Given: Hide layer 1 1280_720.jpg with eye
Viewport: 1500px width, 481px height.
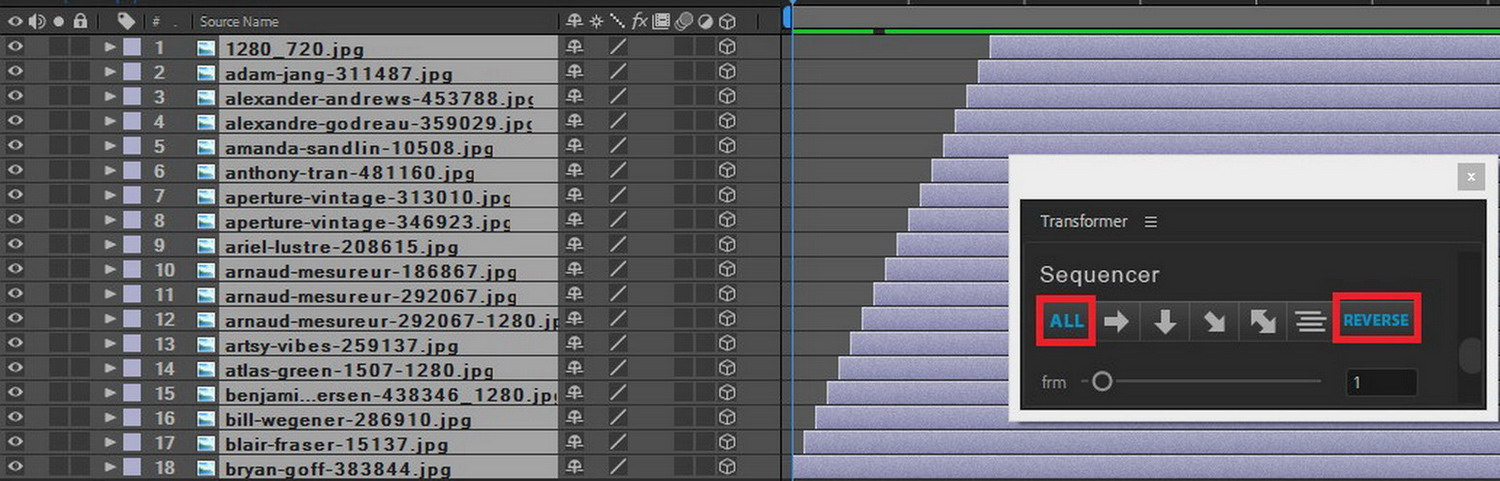Looking at the screenshot, I should (14, 47).
